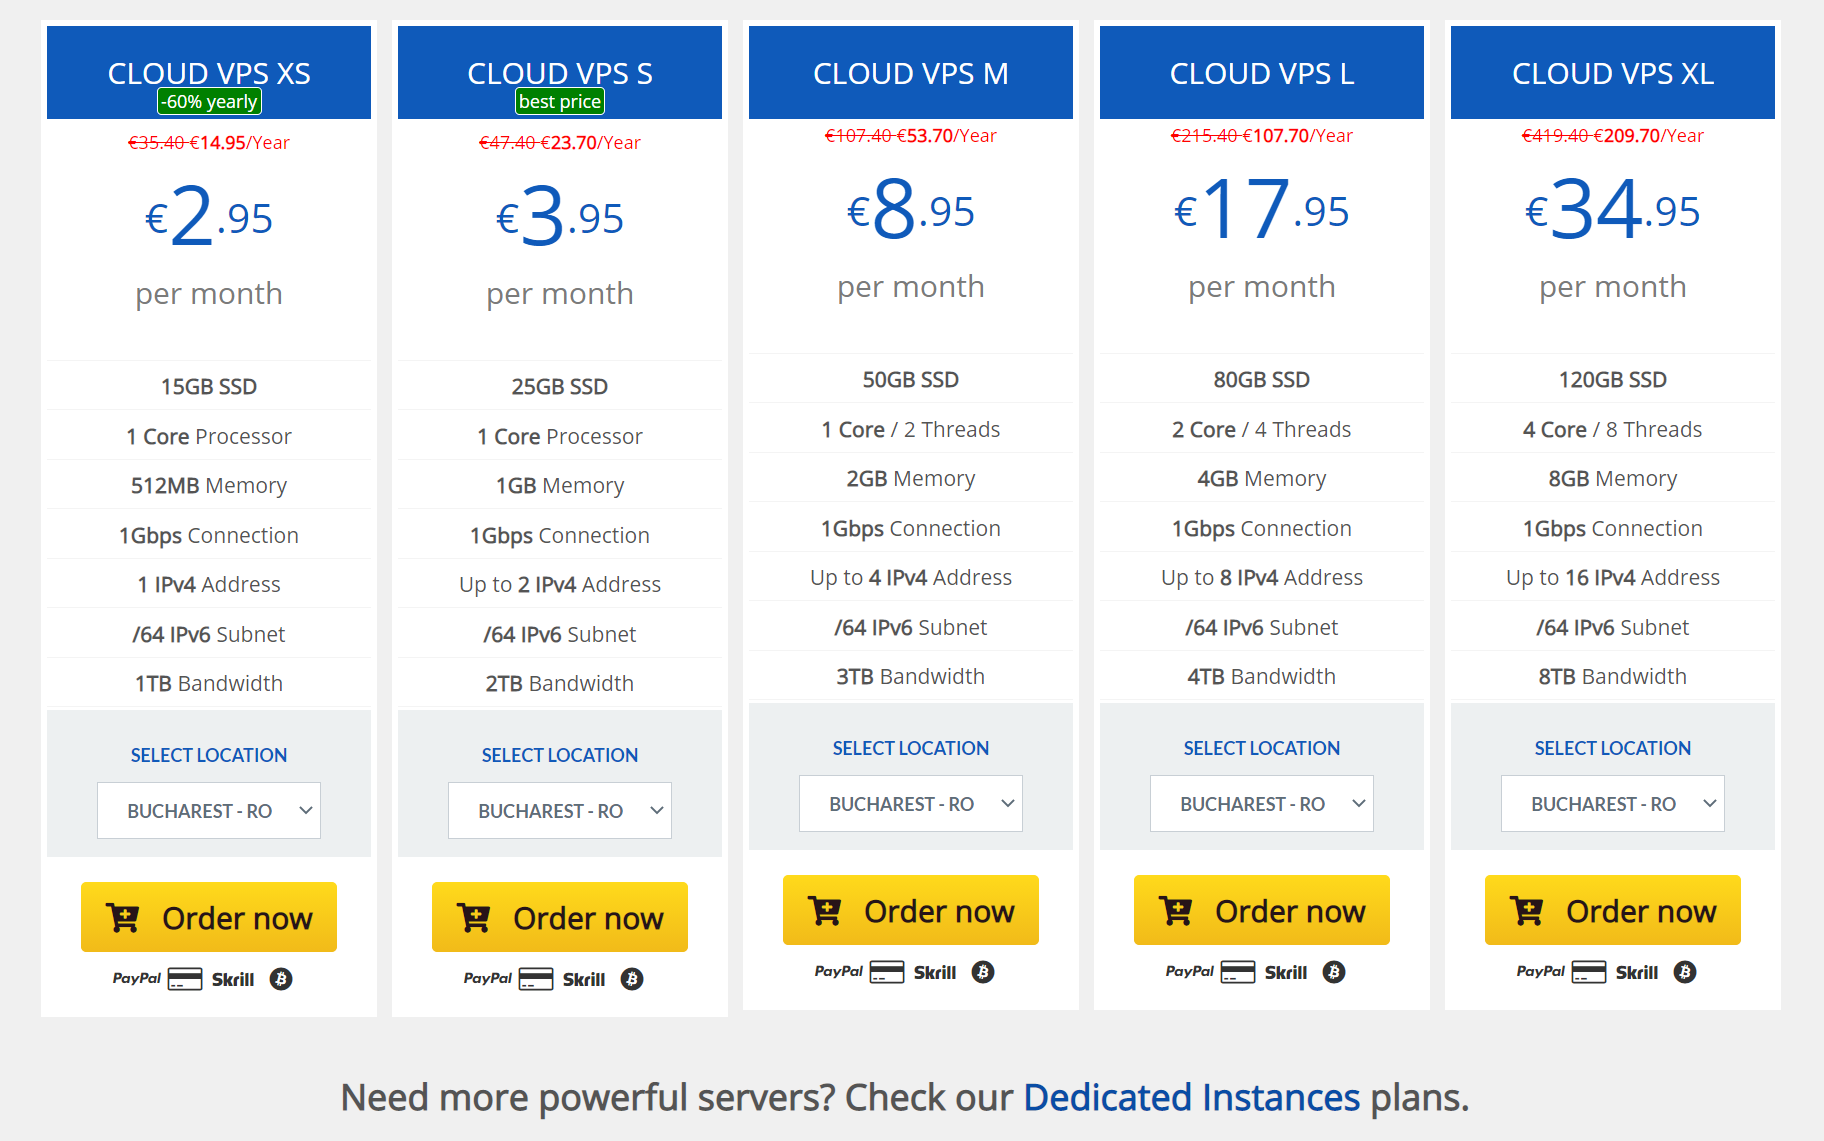Image resolution: width=1824 pixels, height=1141 pixels.
Task: Order the Cloud VPS M plan
Action: coord(911,911)
